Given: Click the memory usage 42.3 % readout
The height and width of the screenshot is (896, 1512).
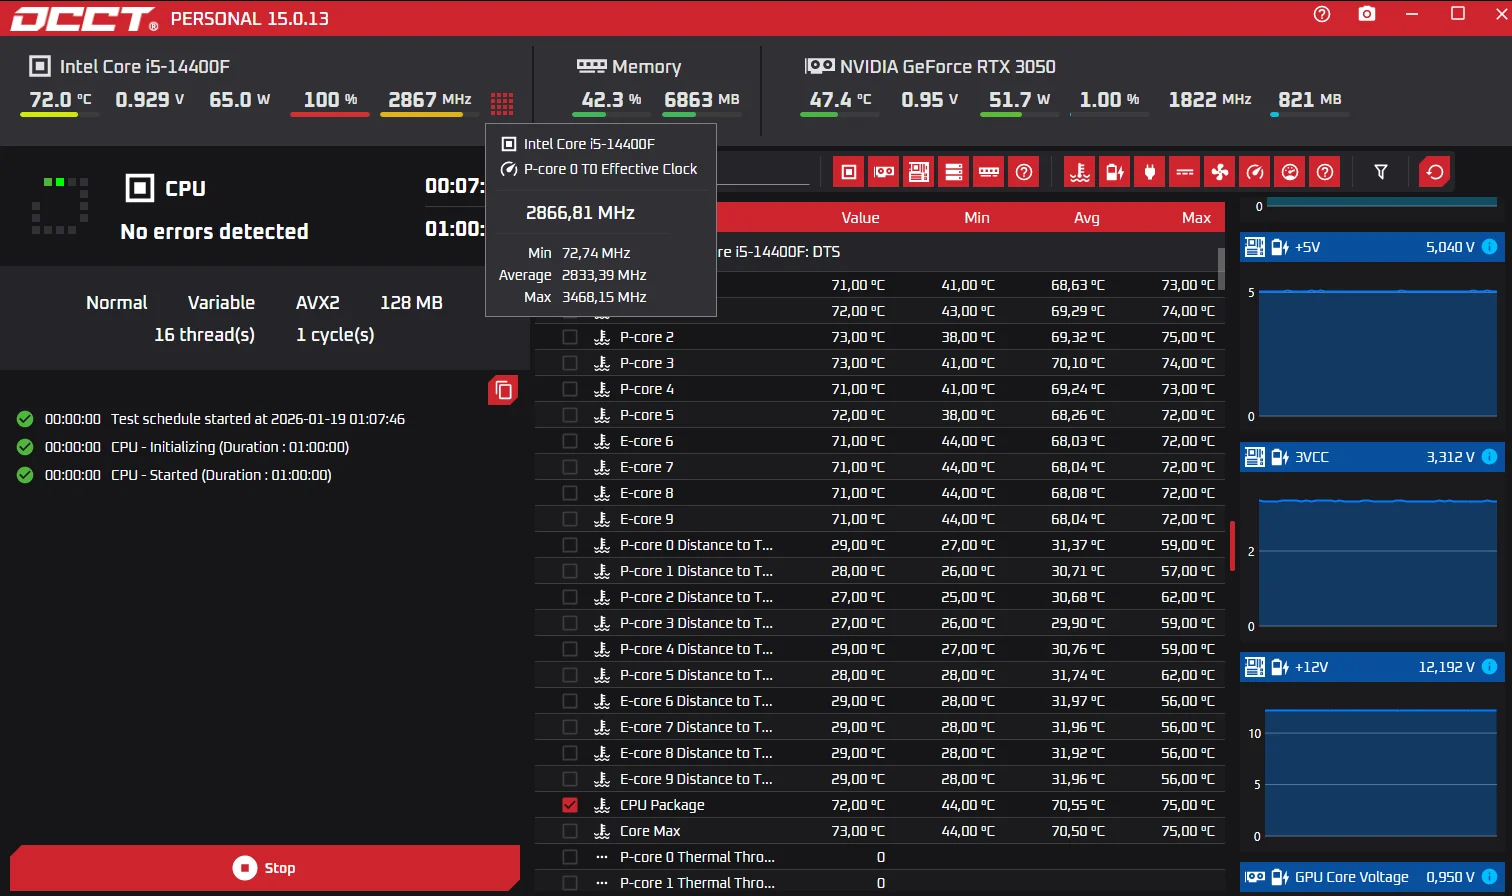Looking at the screenshot, I should (611, 99).
